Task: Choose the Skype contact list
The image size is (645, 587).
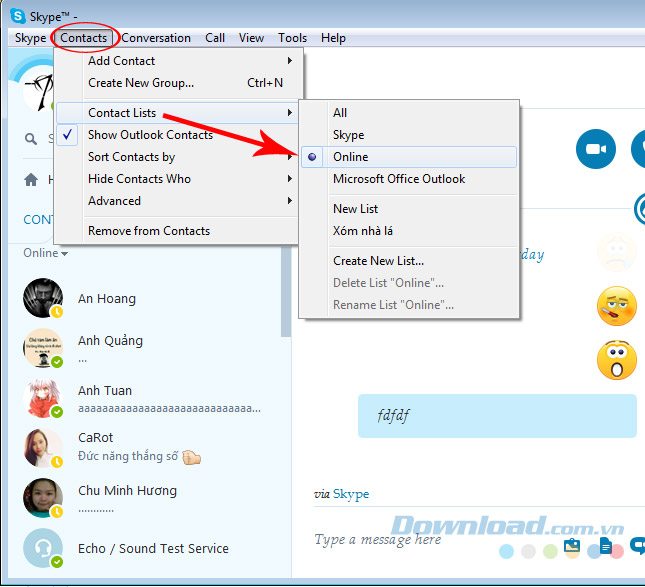Action: pyautogui.click(x=408, y=135)
